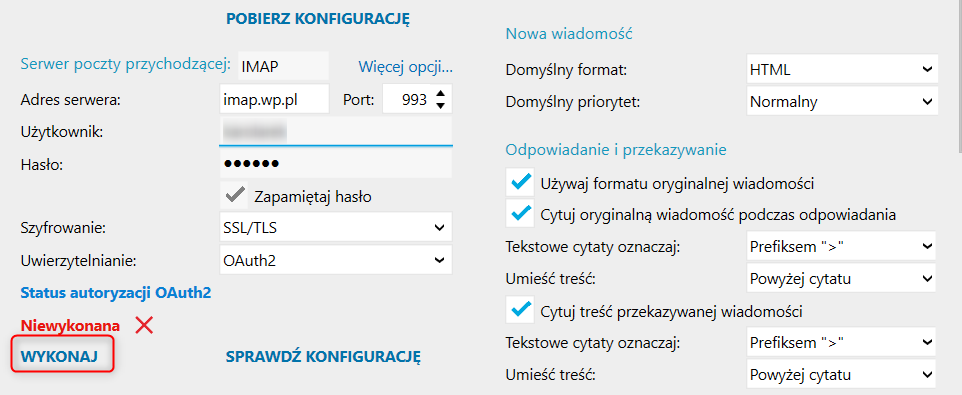
Task: Expand the Domyślny priorytet Normalny dropdown
Action: click(x=842, y=101)
